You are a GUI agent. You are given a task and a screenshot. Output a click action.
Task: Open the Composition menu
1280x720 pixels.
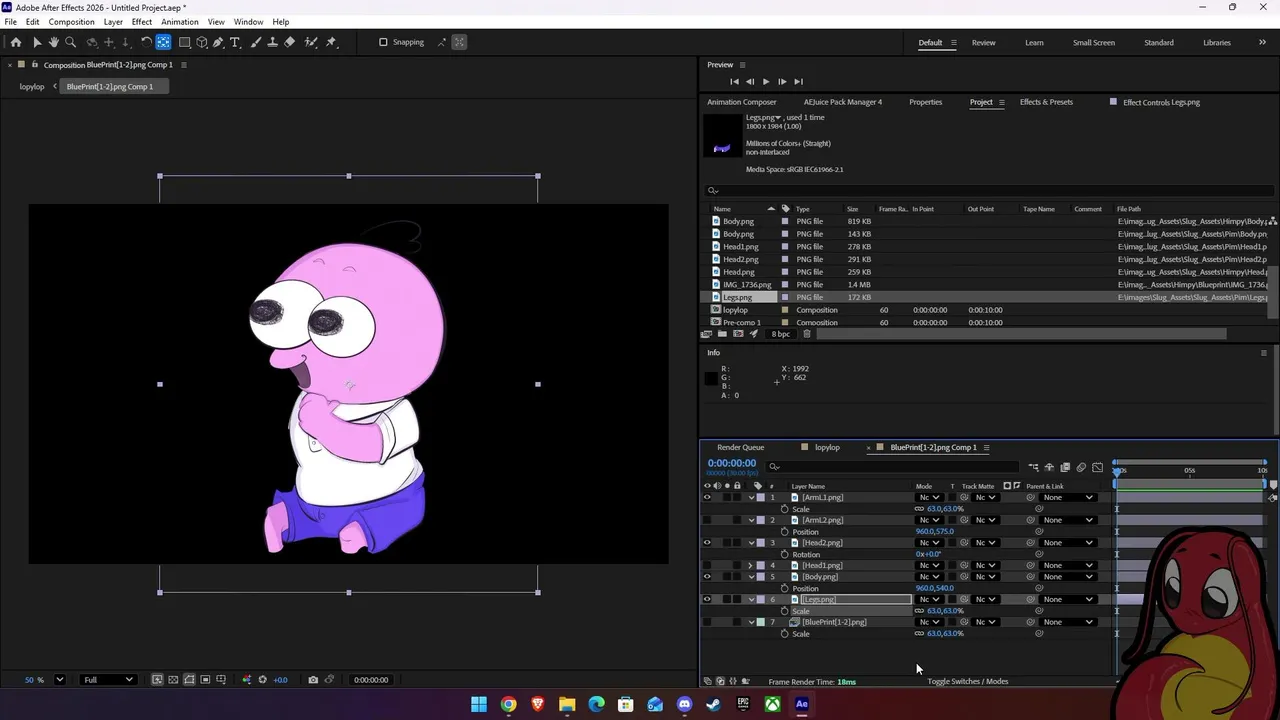[x=72, y=22]
